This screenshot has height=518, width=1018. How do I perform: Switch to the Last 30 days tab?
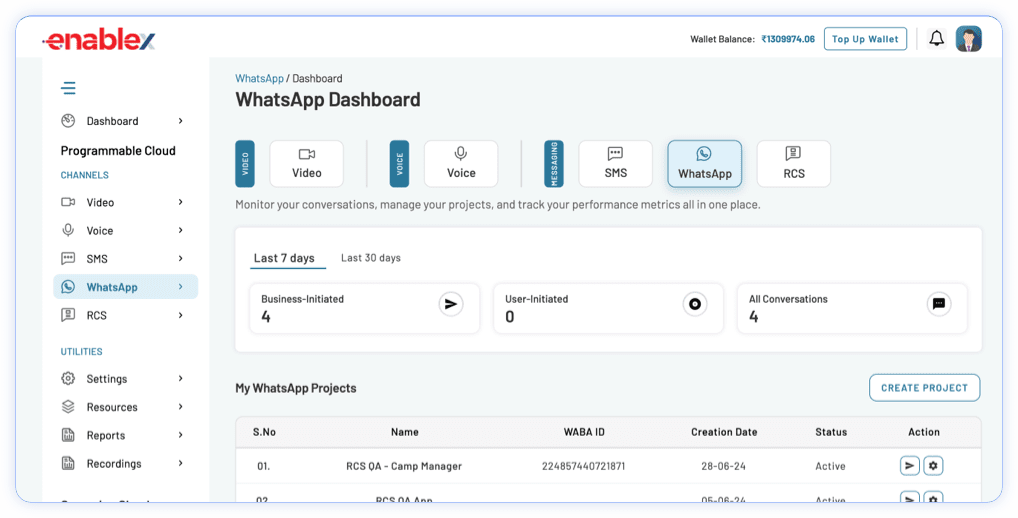pos(371,258)
